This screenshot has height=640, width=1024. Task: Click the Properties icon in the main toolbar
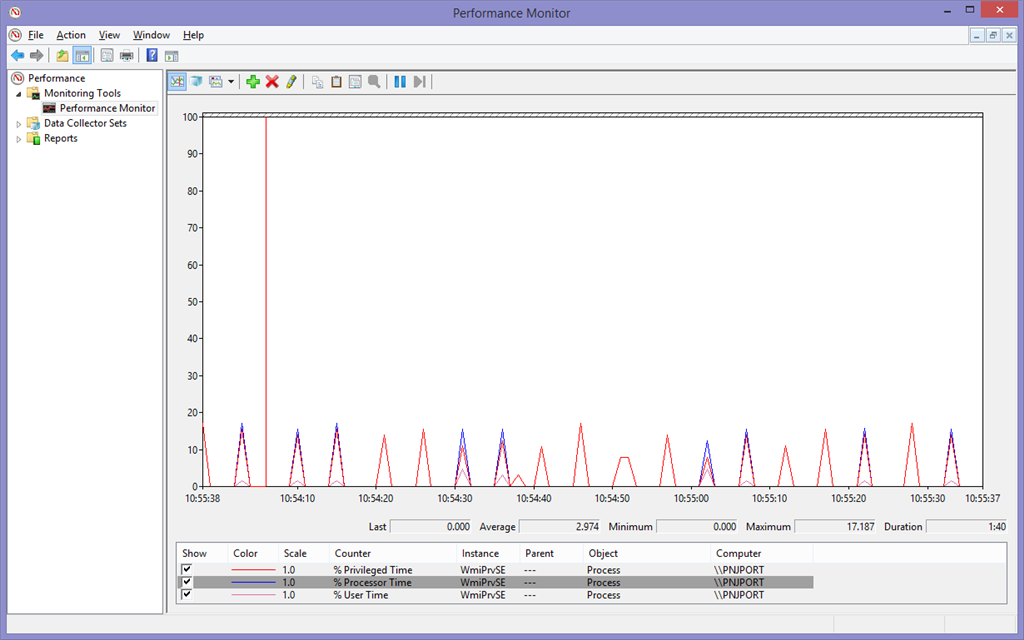coord(107,56)
